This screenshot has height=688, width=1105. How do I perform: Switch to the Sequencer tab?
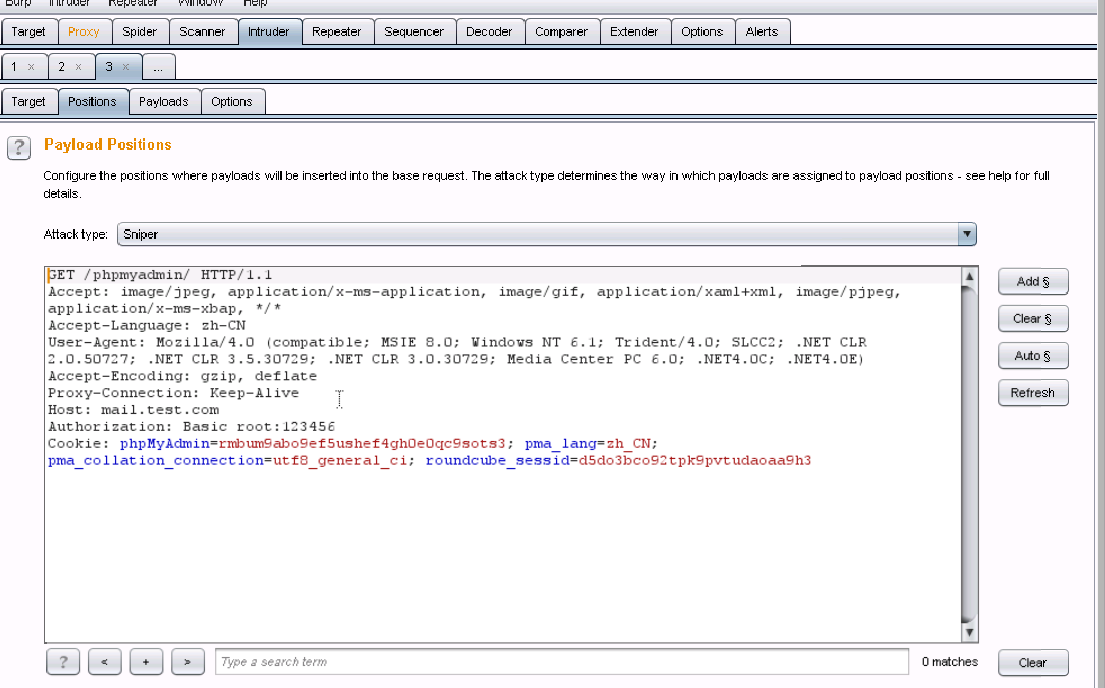coord(414,32)
